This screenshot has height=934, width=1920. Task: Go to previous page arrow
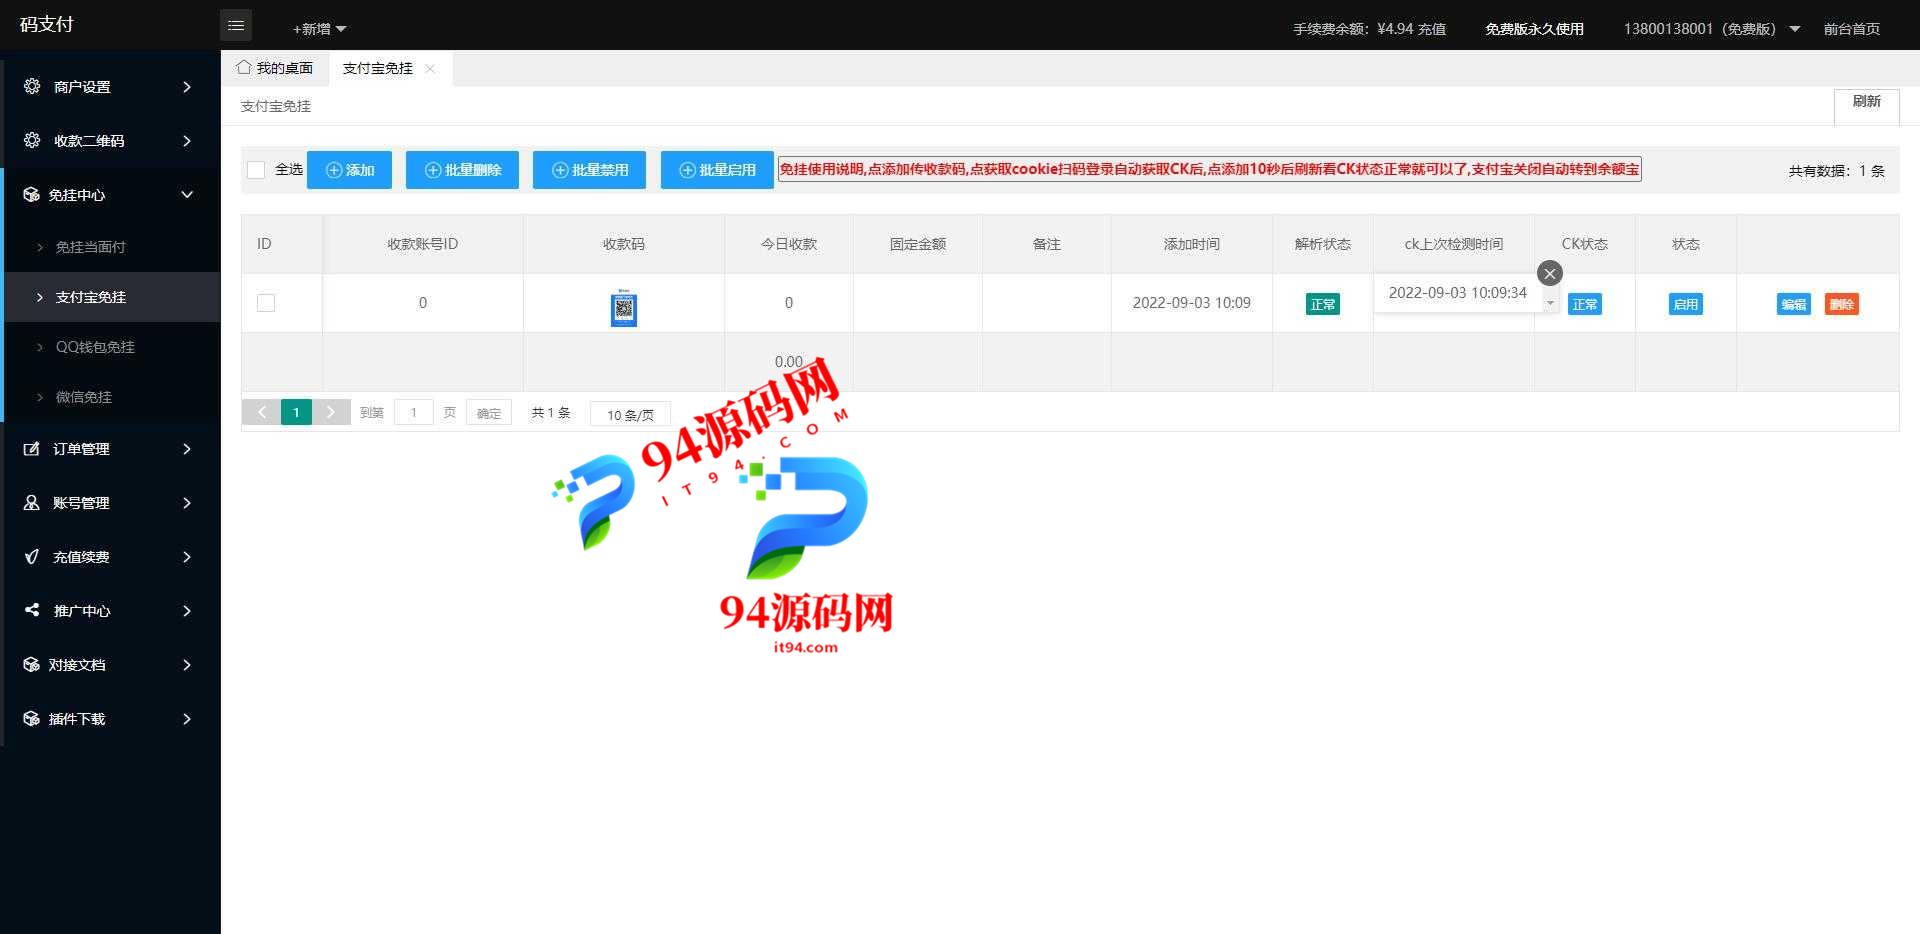pos(262,412)
